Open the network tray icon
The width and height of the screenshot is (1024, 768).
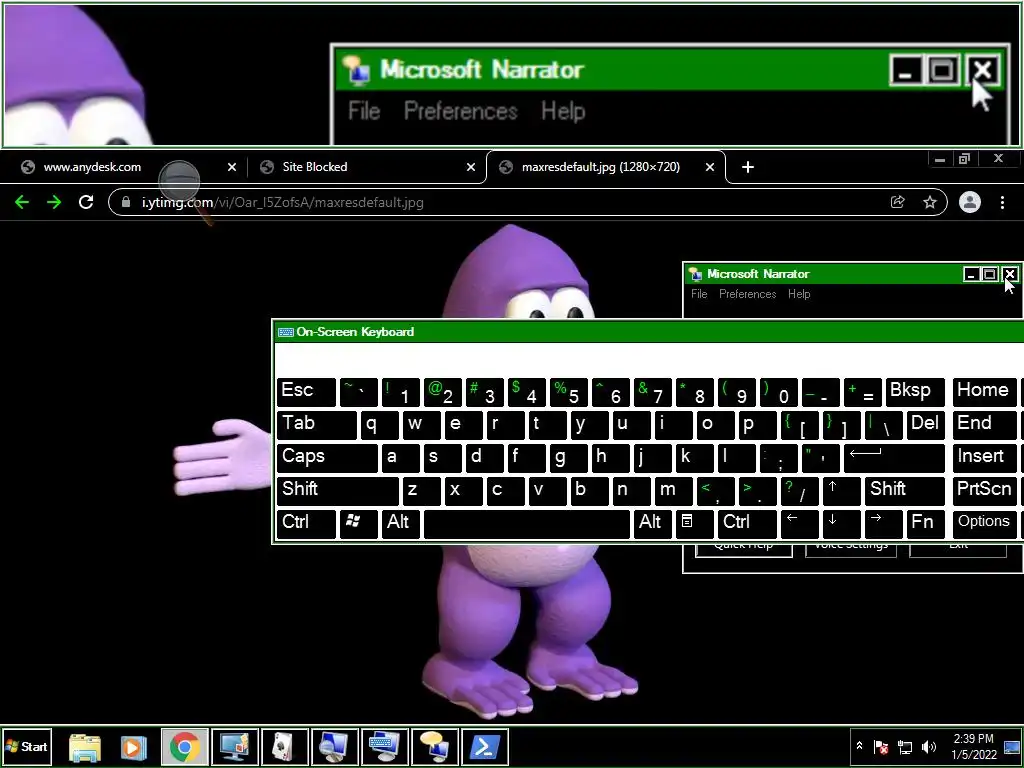click(x=905, y=747)
